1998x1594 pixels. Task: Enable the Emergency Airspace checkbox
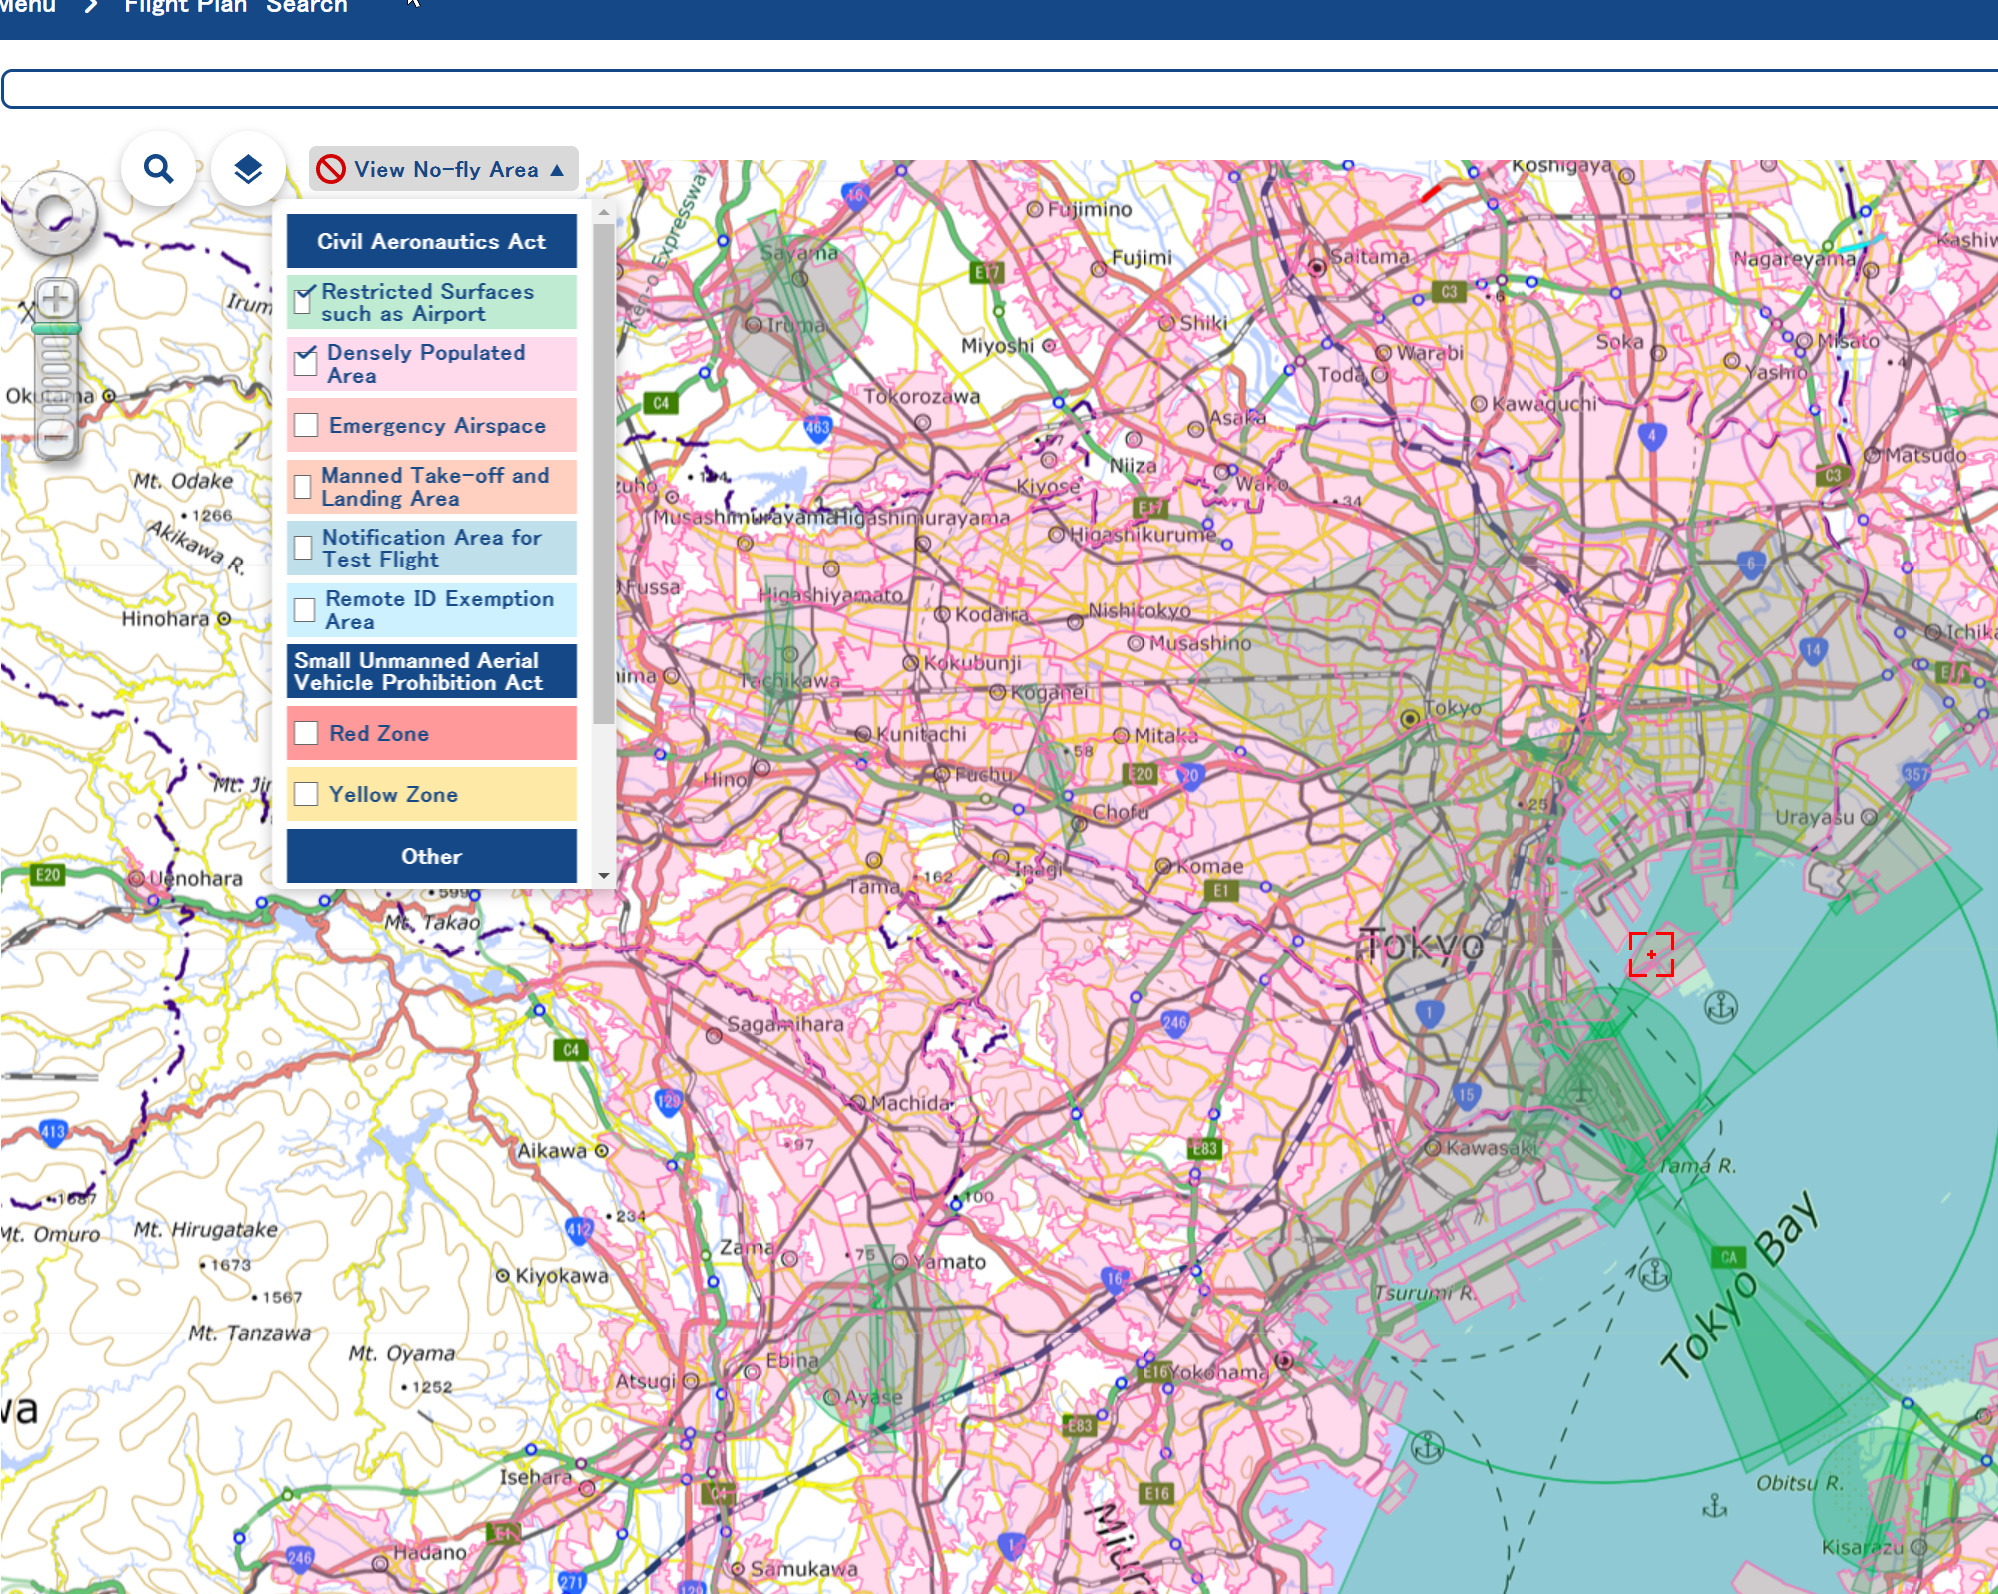click(306, 425)
